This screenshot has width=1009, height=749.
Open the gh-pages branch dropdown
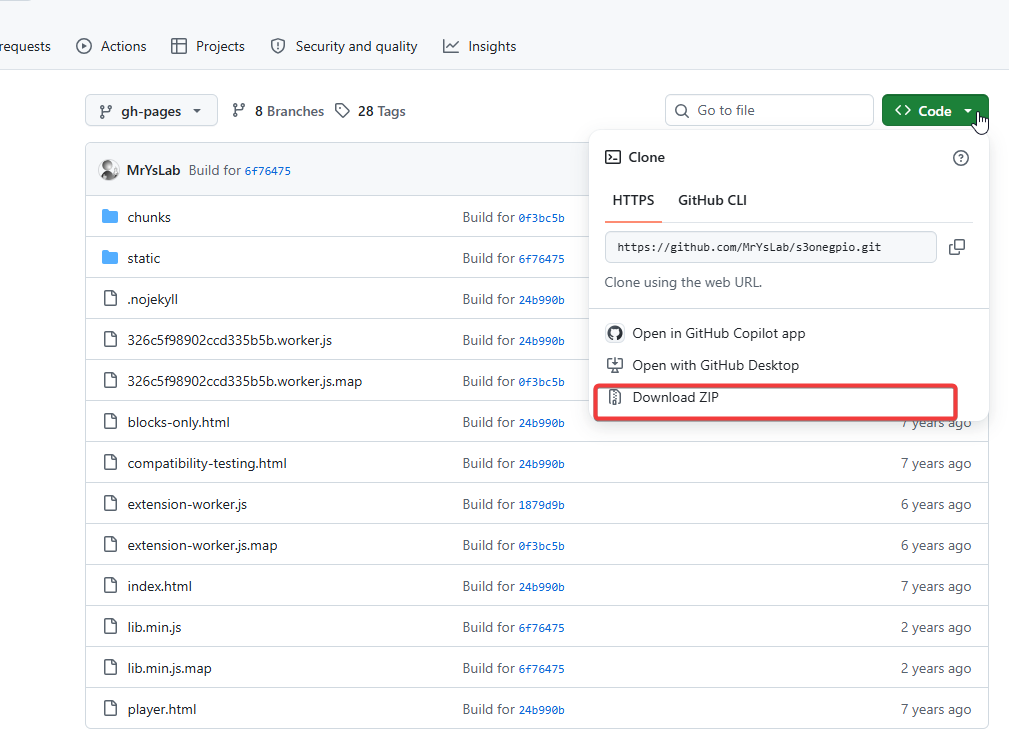(151, 111)
